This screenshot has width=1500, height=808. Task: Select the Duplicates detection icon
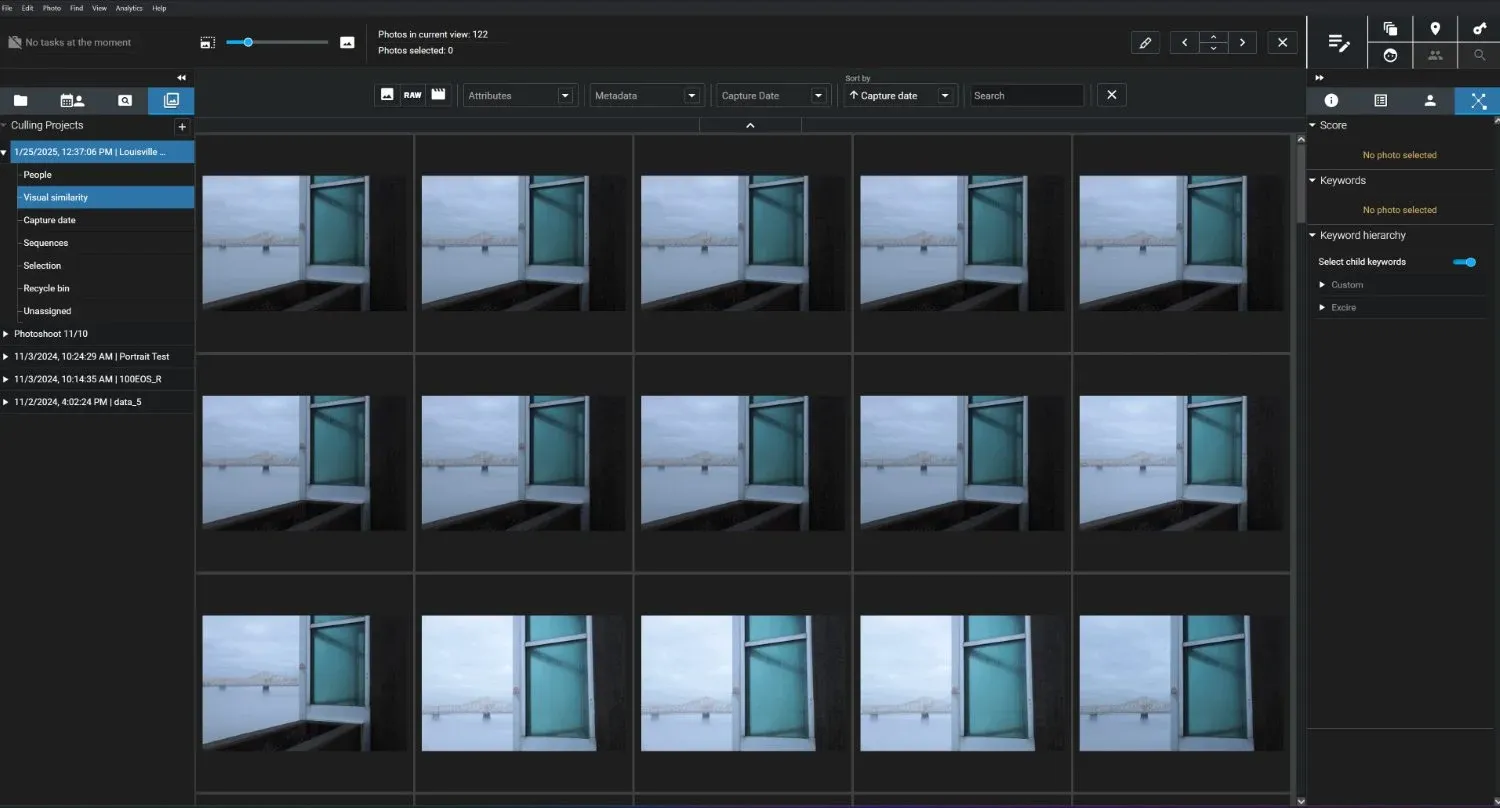1390,28
